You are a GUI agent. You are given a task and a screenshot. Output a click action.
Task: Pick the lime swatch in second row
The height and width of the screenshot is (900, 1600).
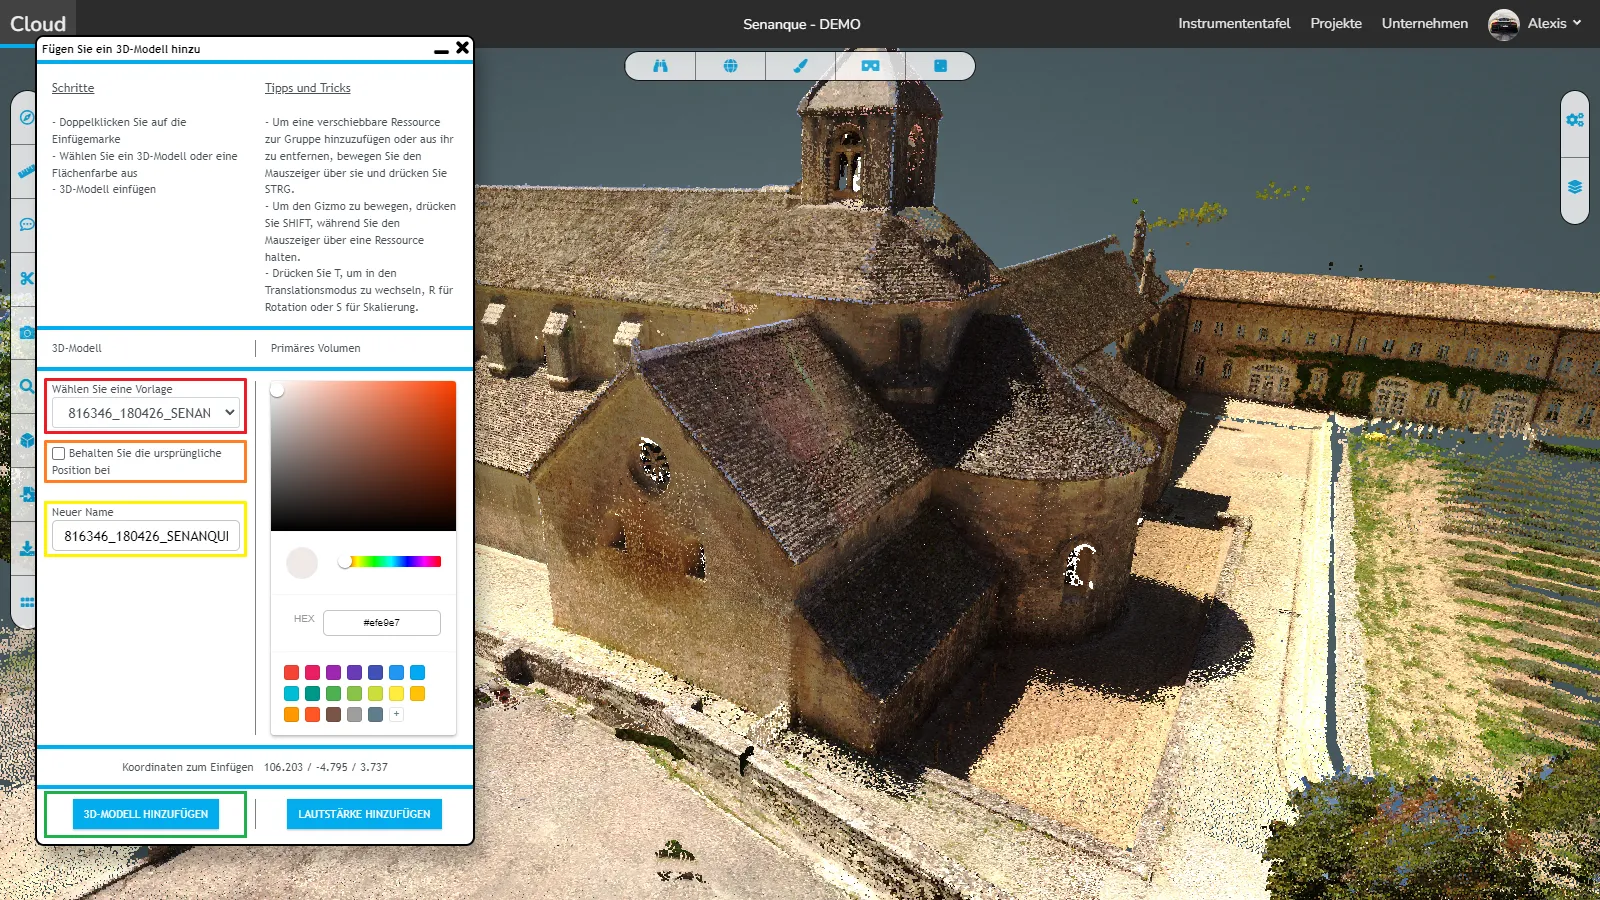click(375, 693)
